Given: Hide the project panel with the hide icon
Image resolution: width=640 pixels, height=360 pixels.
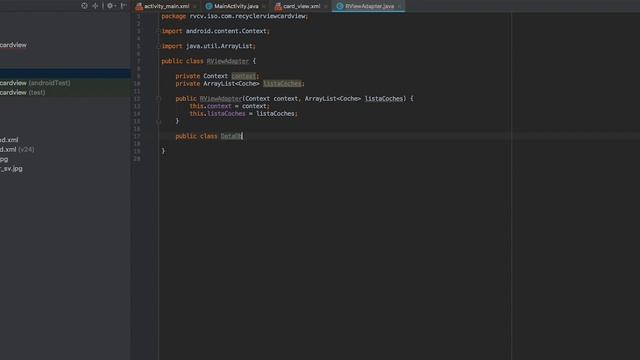Looking at the screenshot, I should click(x=123, y=6).
